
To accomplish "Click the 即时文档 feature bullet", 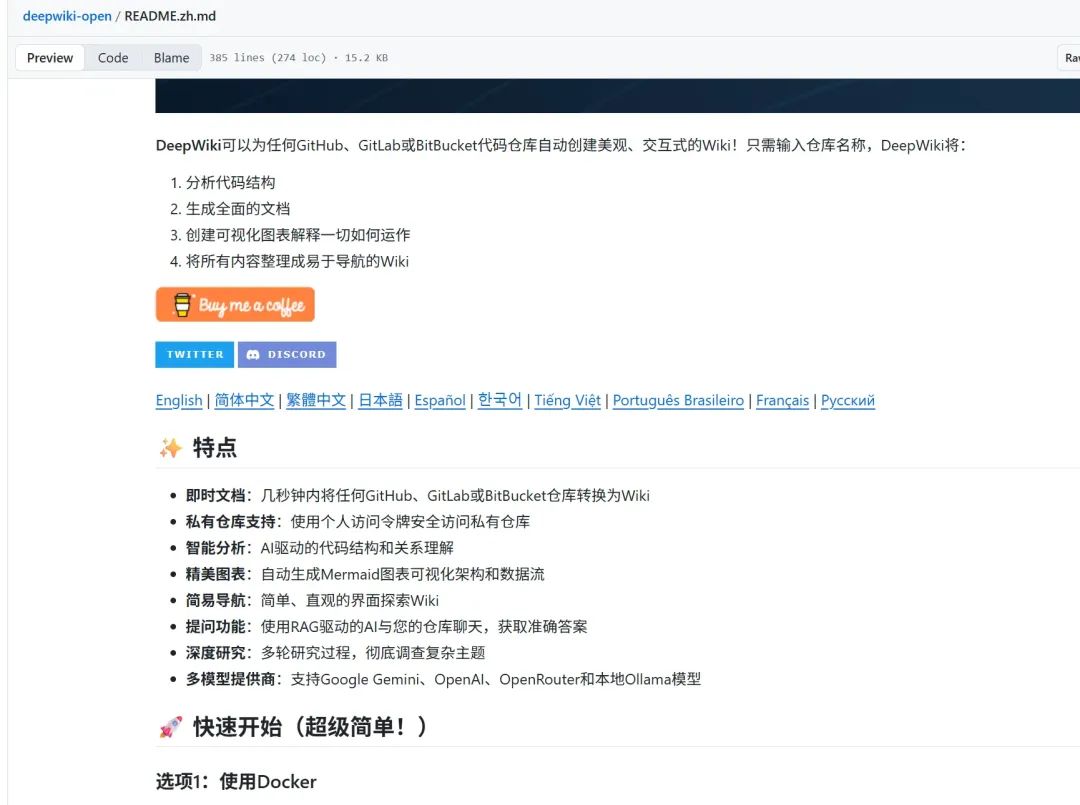I will tap(417, 496).
